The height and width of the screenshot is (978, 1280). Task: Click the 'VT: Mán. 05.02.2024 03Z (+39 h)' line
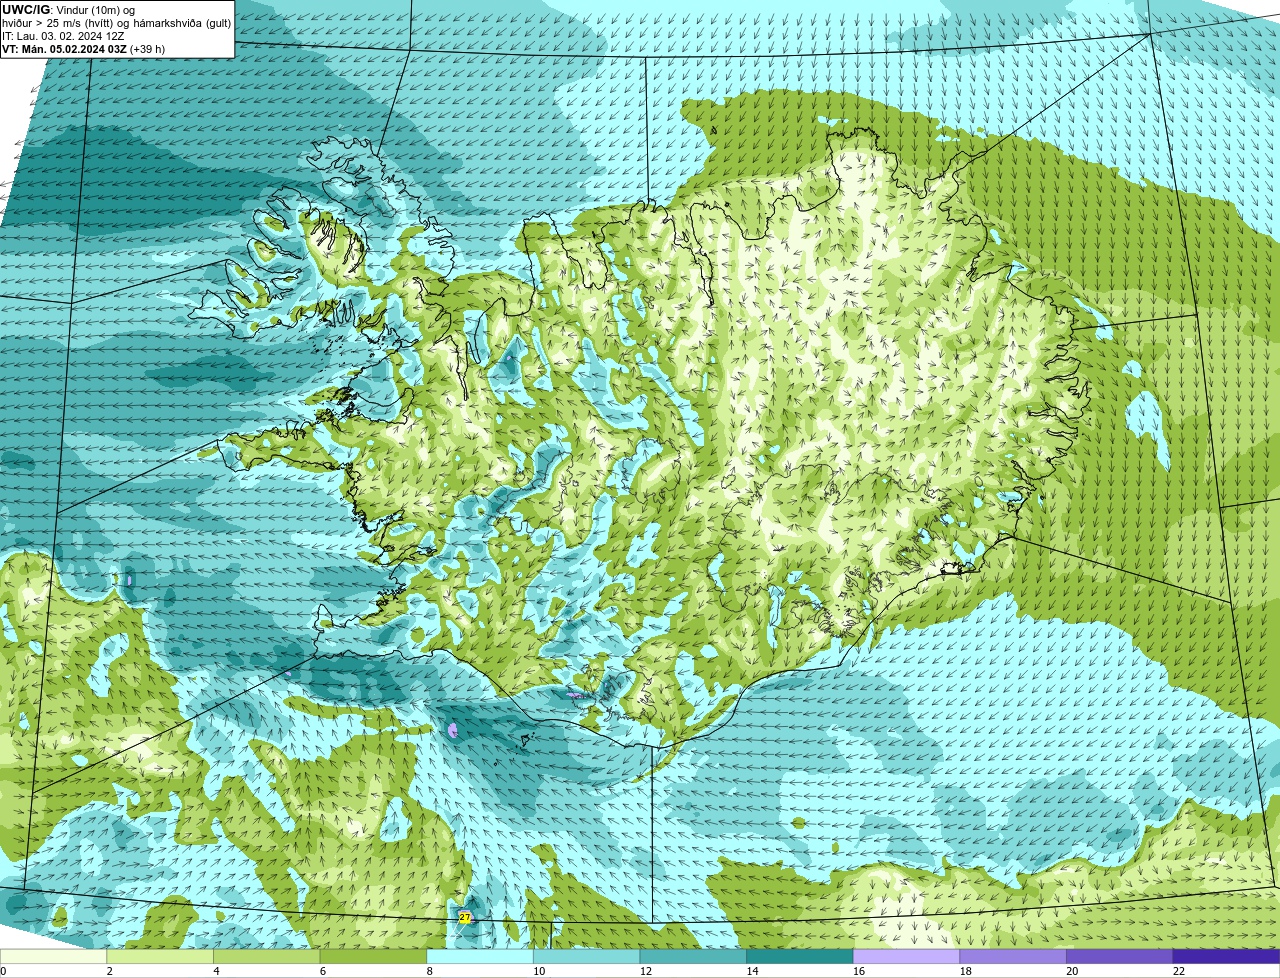[x=84, y=49]
